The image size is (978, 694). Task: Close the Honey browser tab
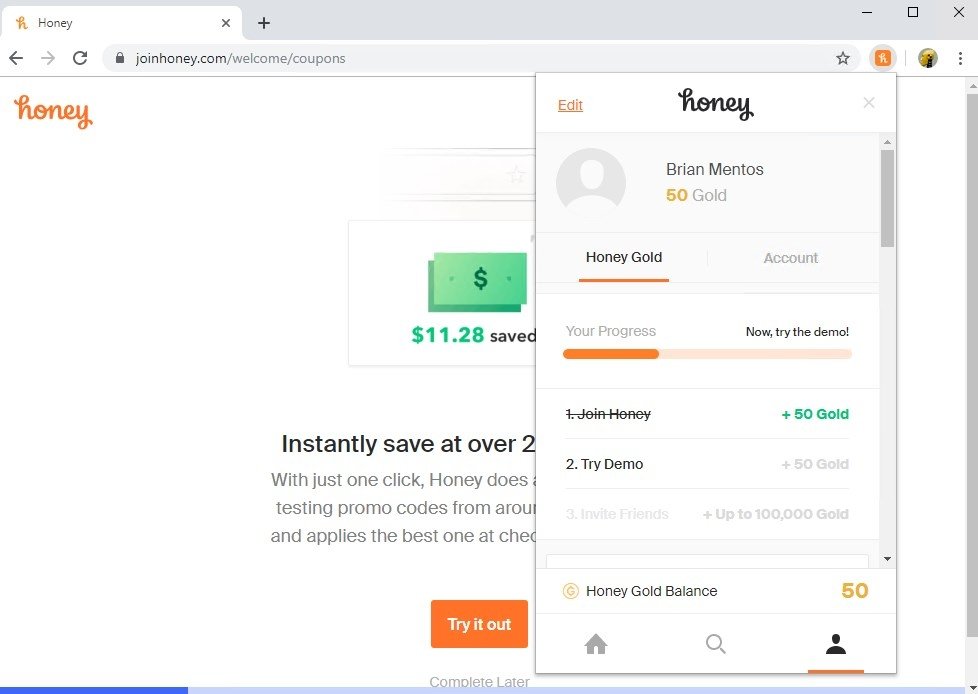coord(226,23)
